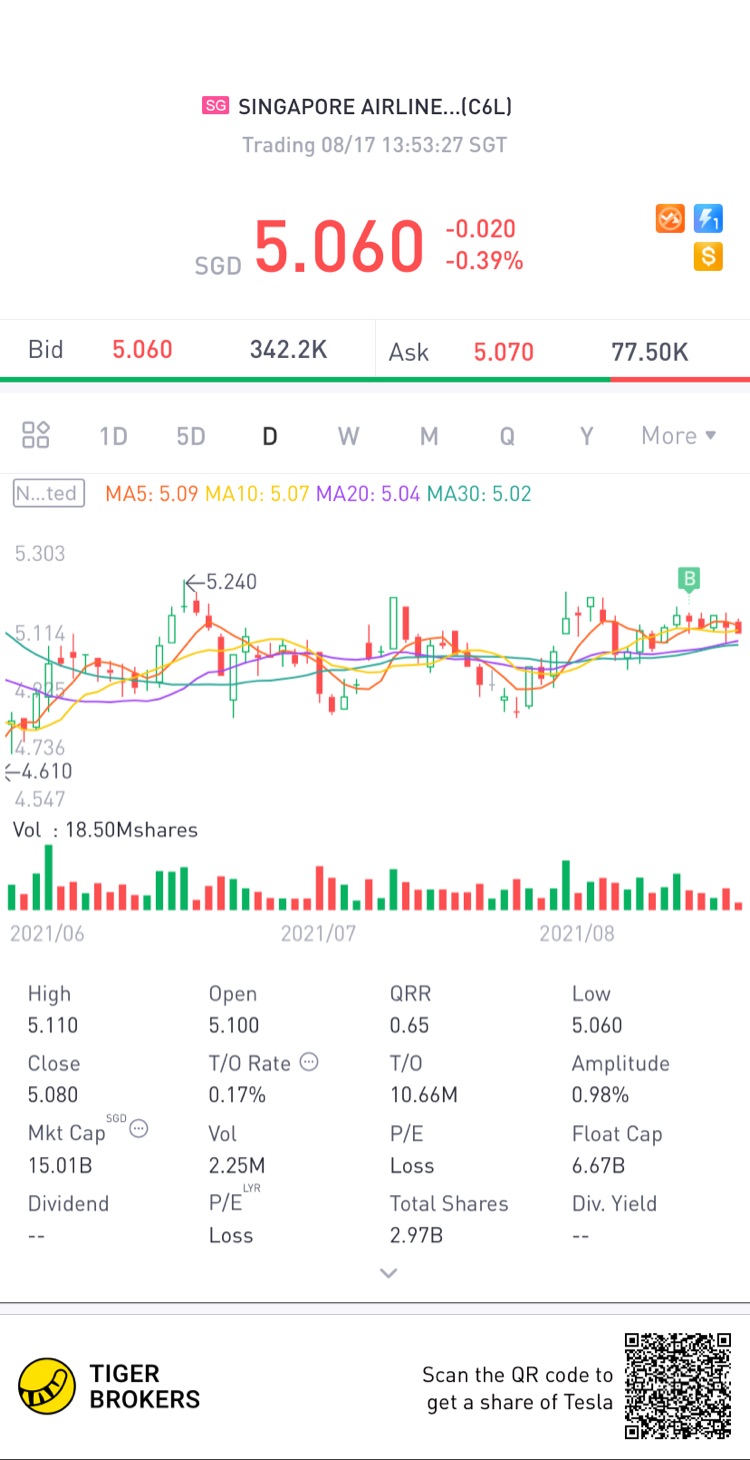The width and height of the screenshot is (750, 1460).
Task: Select the Q quarterly chart tab
Action: click(x=507, y=436)
